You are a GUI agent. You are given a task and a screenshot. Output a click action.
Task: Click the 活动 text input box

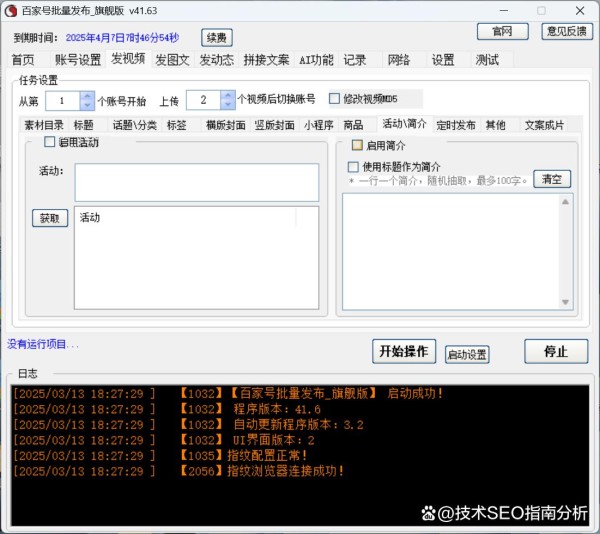[x=197, y=182]
